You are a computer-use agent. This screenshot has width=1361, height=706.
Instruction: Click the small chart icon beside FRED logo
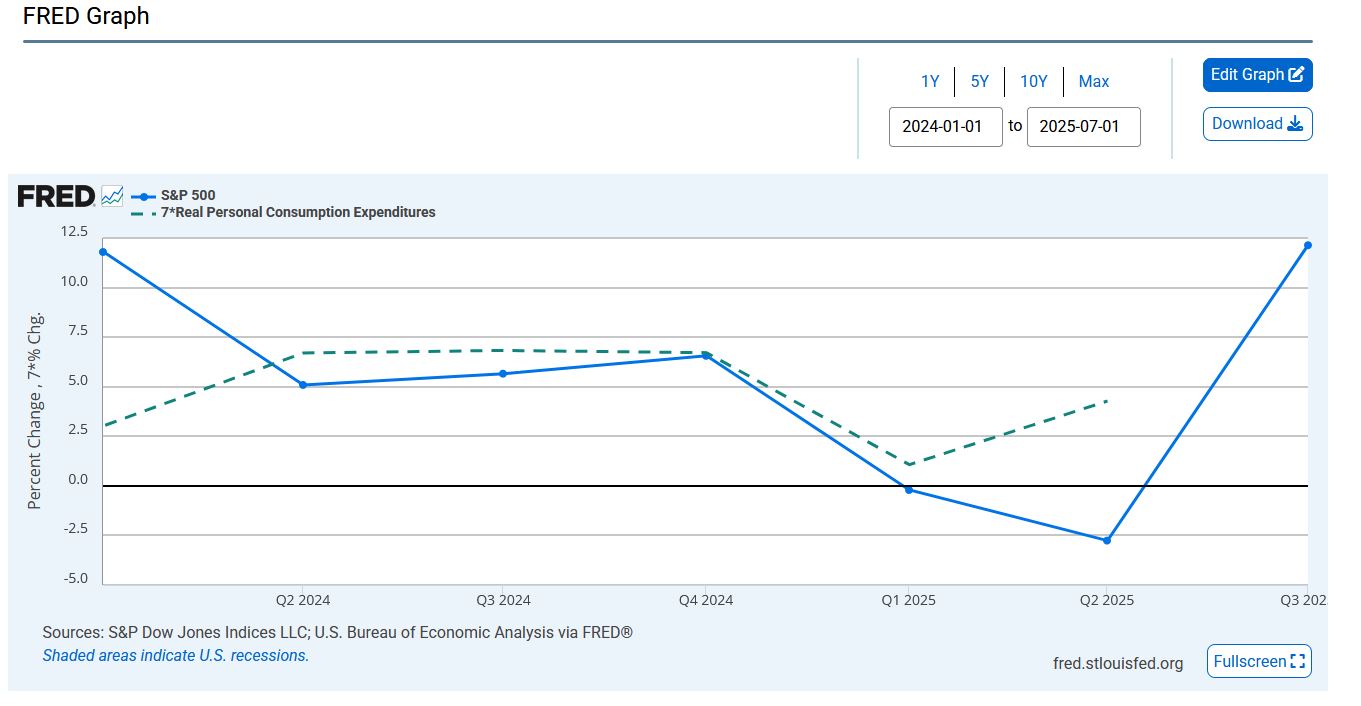tap(113, 195)
